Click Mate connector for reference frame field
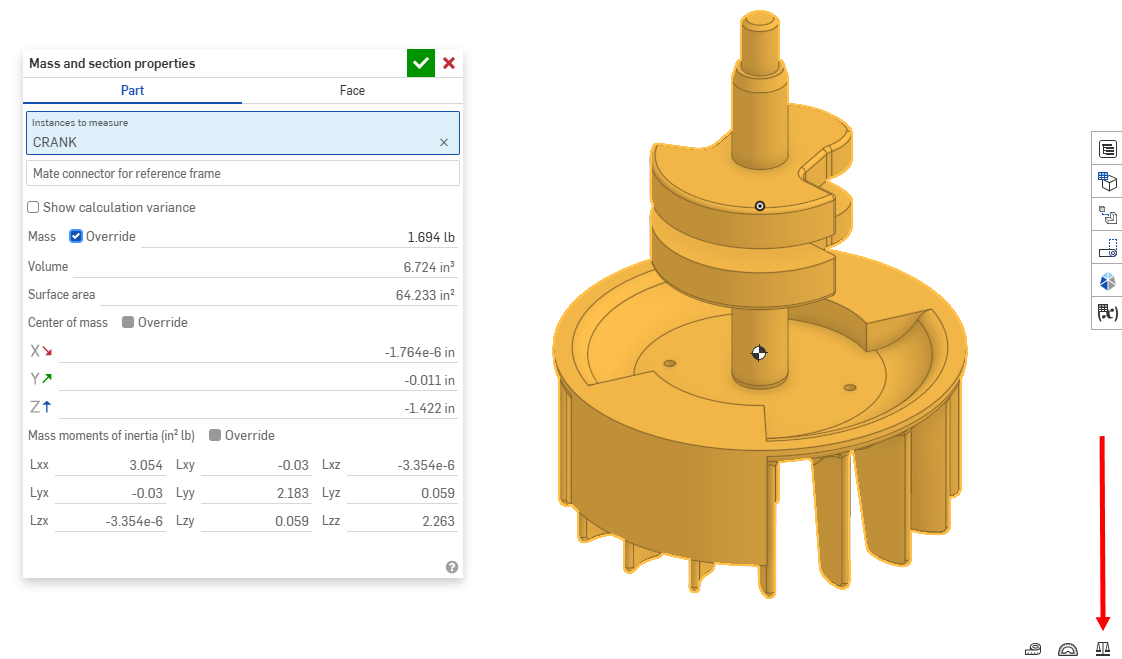The height and width of the screenshot is (659, 1122). (x=242, y=173)
